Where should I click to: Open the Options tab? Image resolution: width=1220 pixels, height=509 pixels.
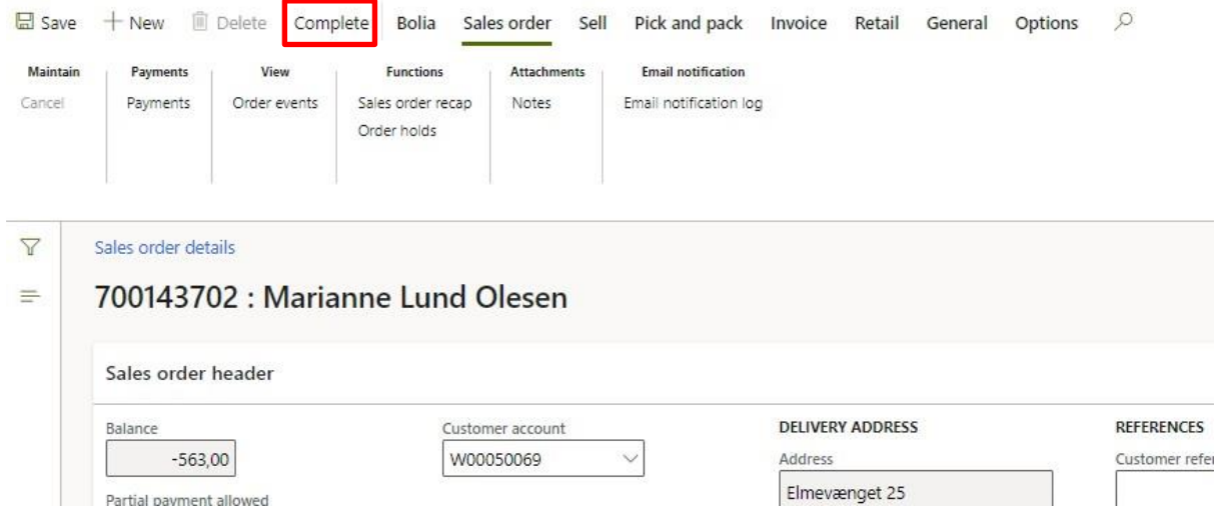(x=1046, y=23)
